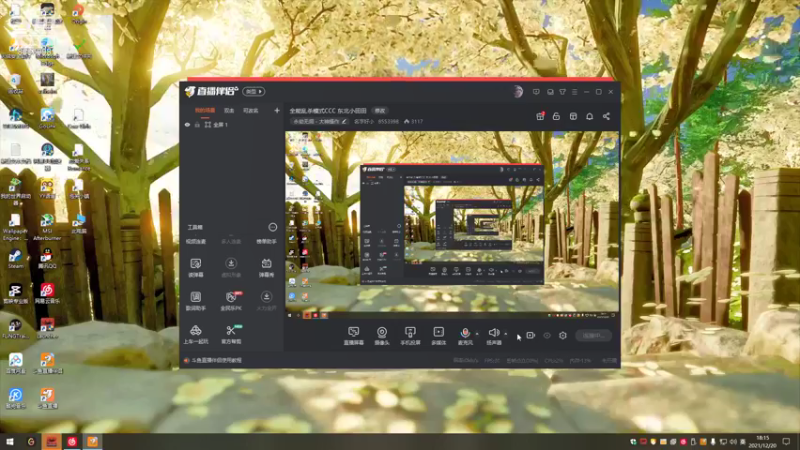This screenshot has width=800, height=450.
Task: Open the orange Douyu taskbar icon
Action: pos(92,441)
